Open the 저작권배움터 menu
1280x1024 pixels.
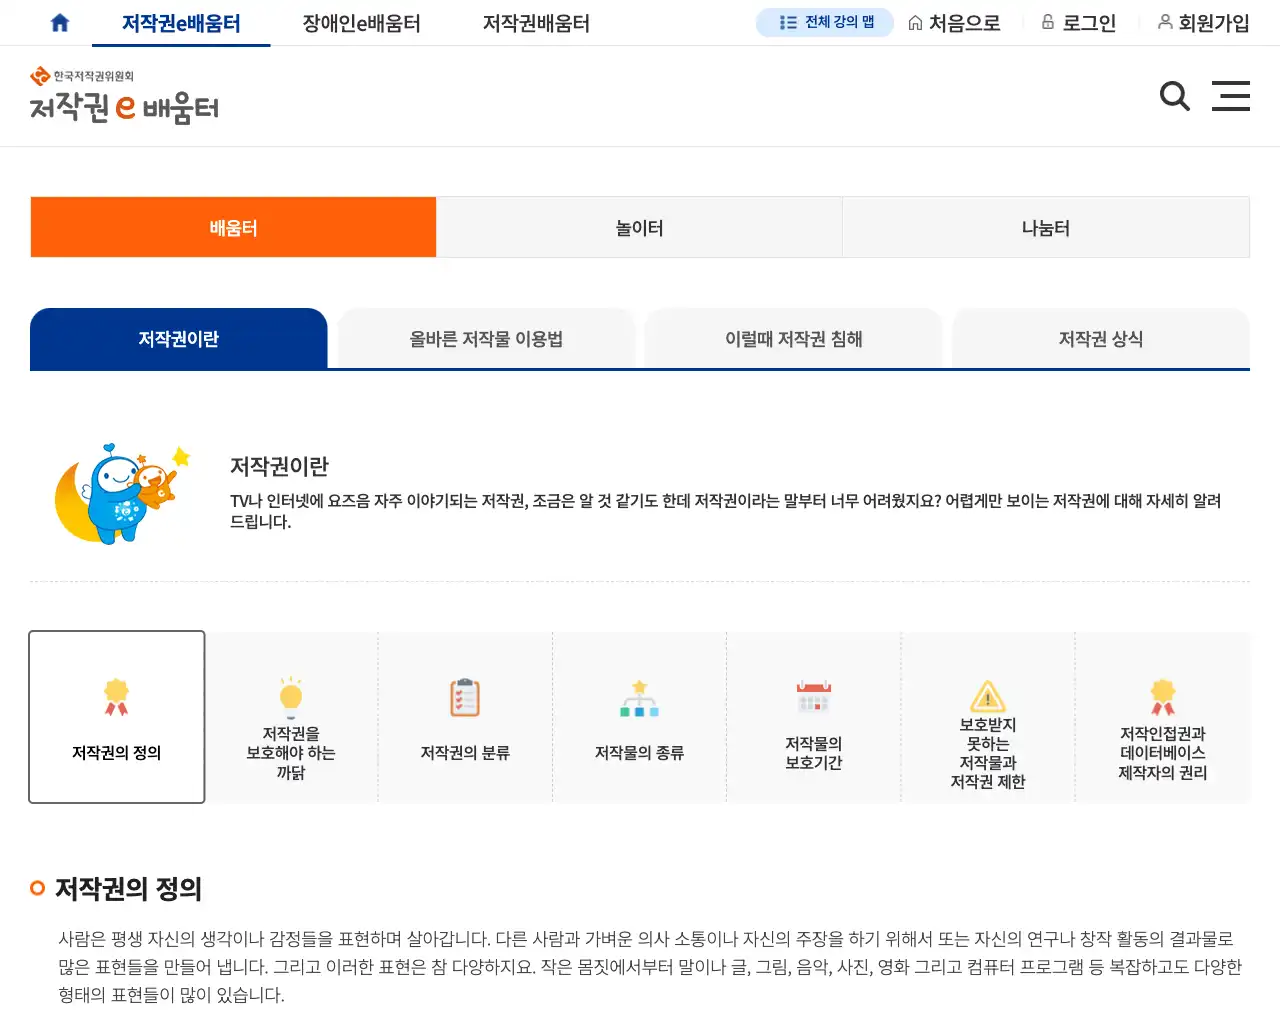(535, 22)
